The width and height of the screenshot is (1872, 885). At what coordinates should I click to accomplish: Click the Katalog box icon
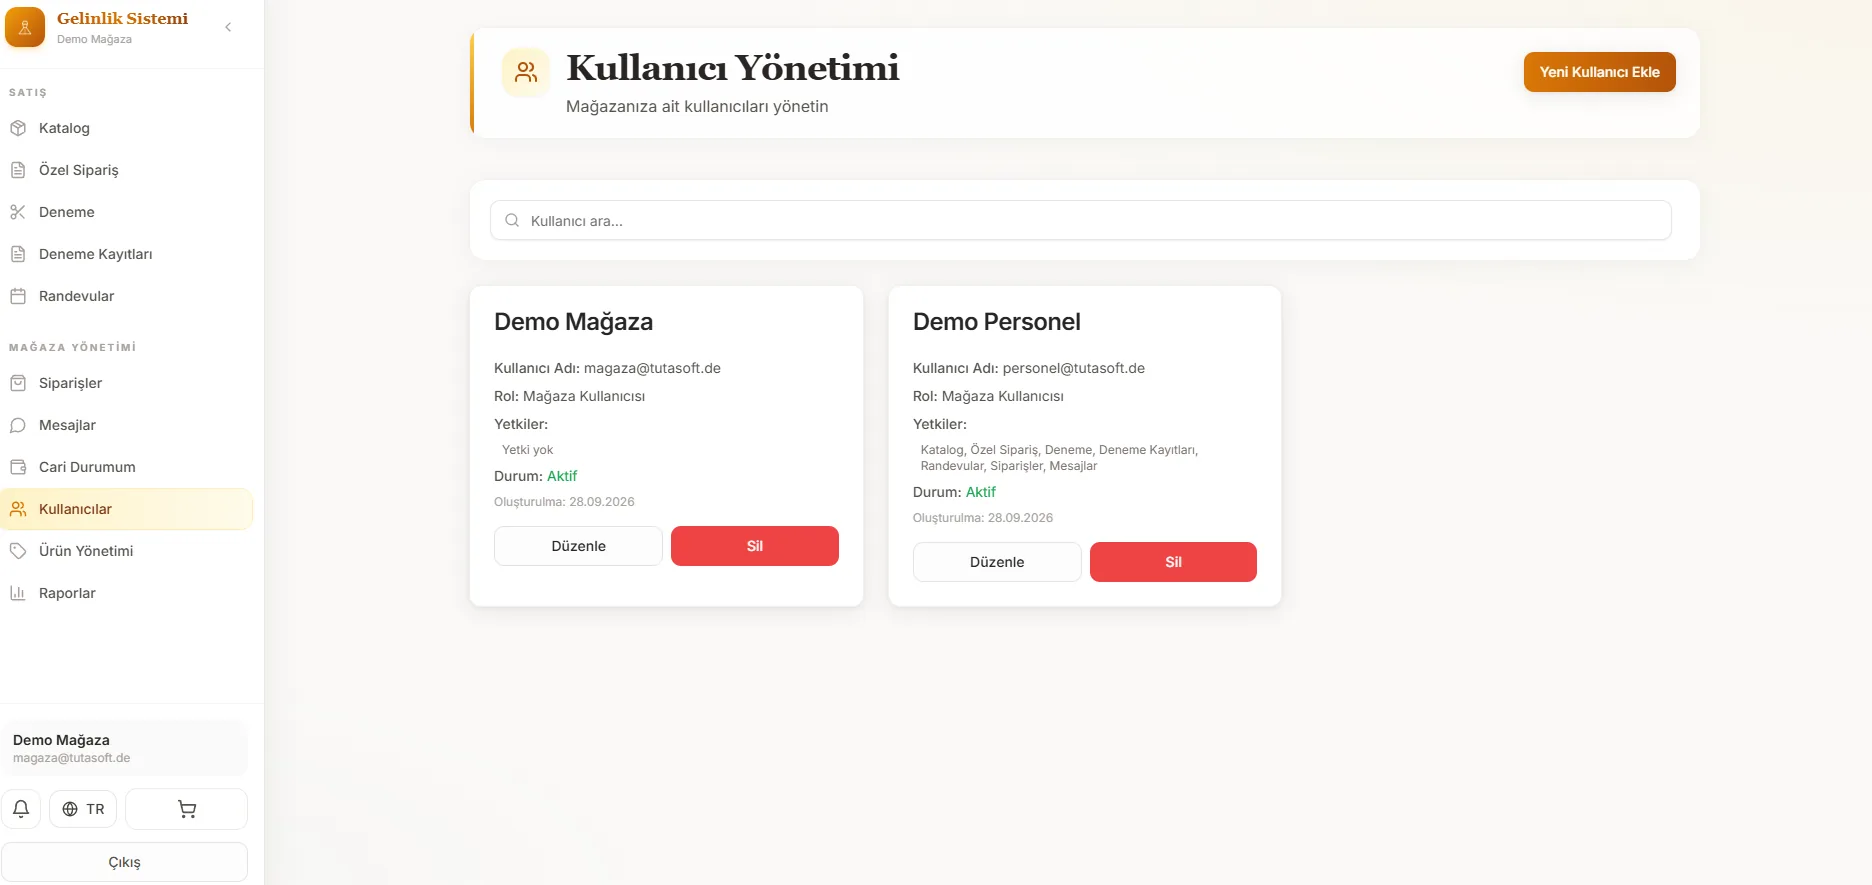[18, 128]
